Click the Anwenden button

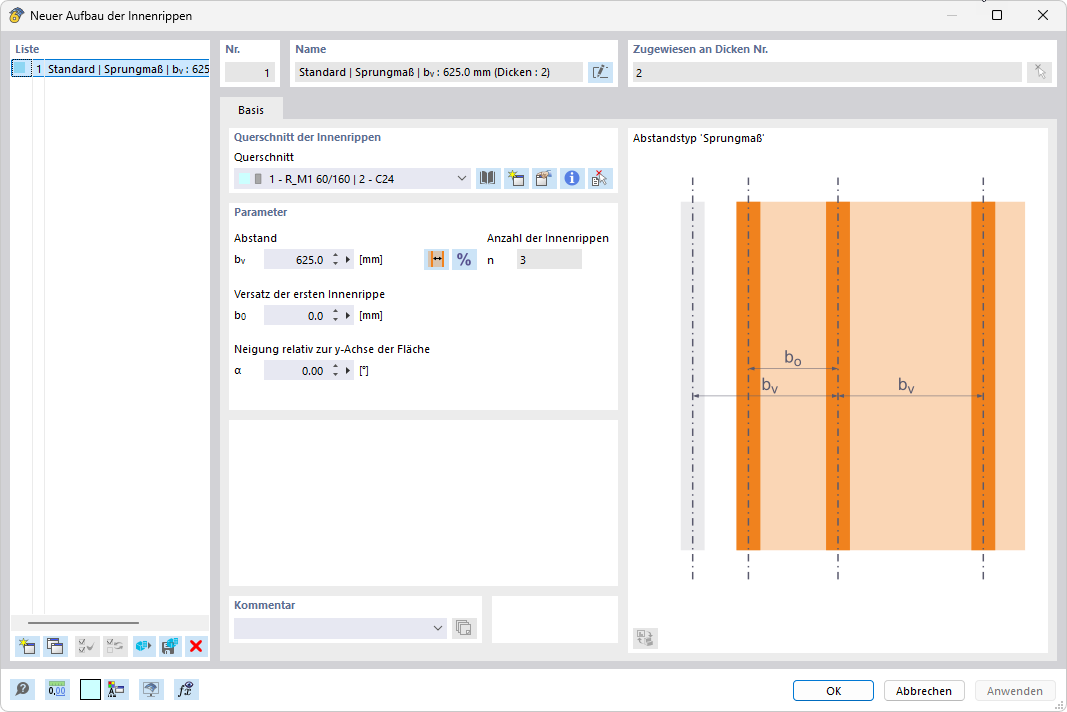[x=1015, y=690]
